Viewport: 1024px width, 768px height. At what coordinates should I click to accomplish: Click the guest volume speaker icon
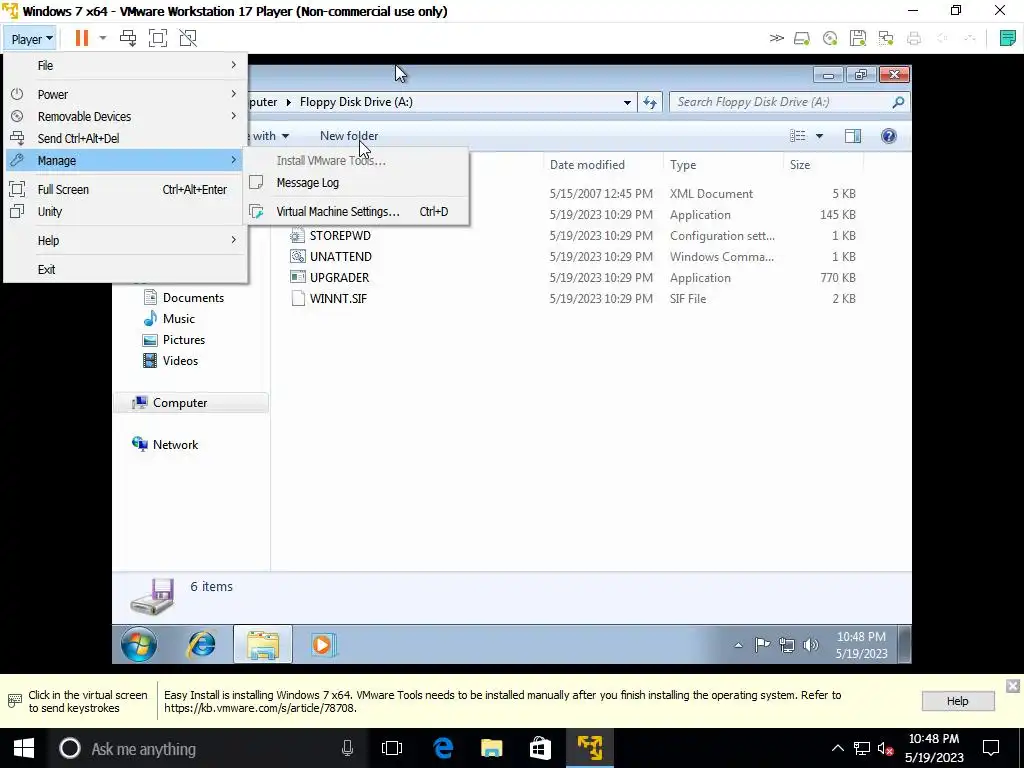(x=811, y=645)
